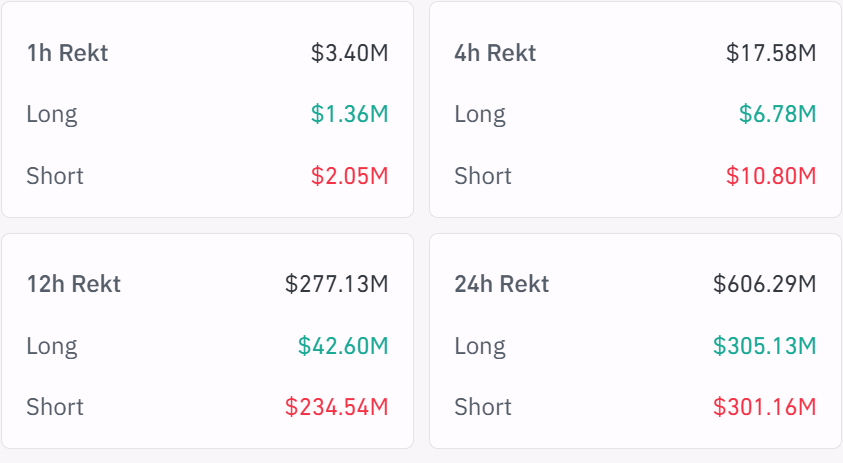
Task: Select the 4h long value $6.78M
Action: (777, 114)
